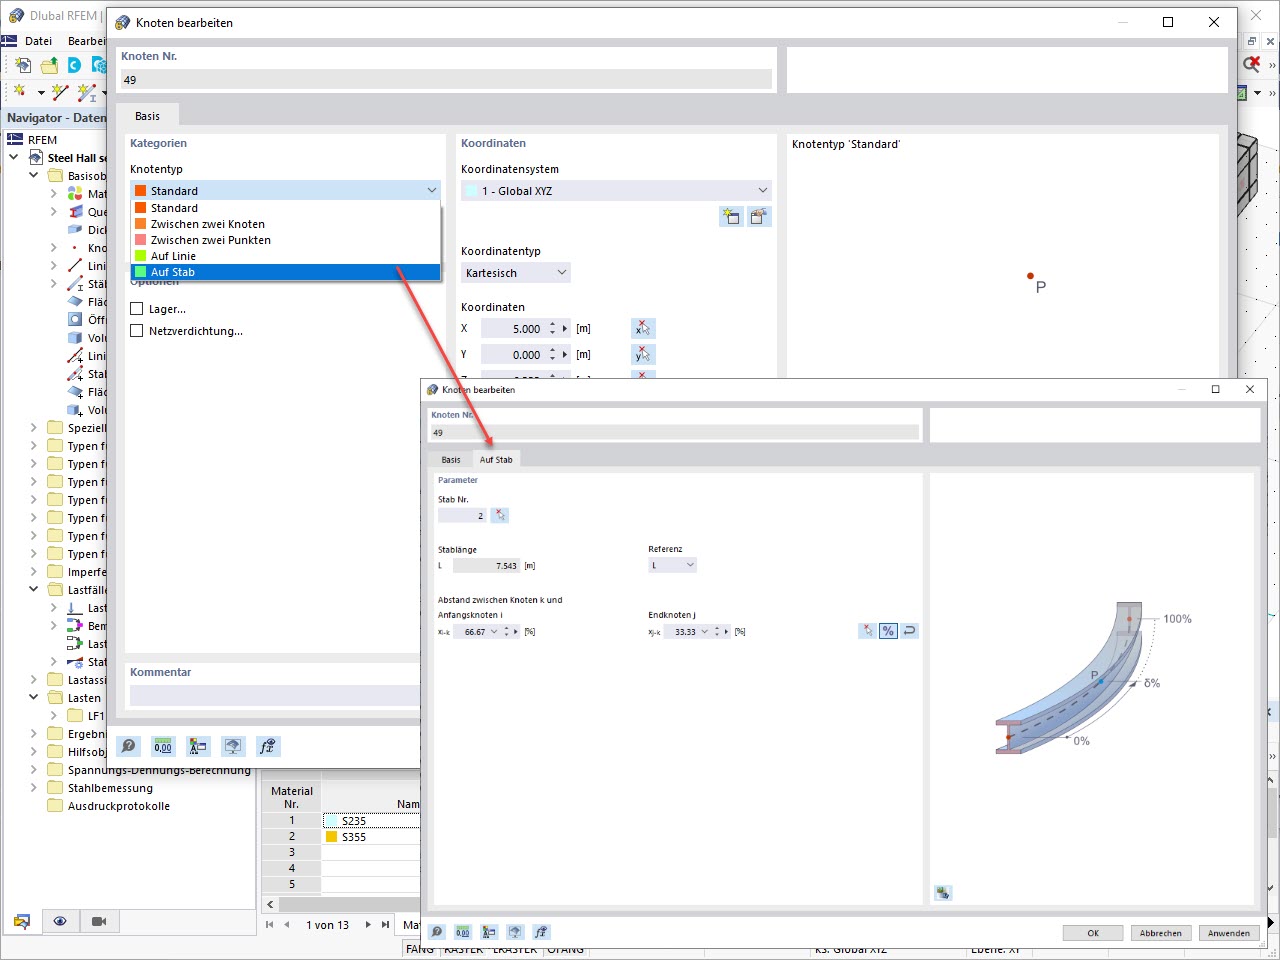The height and width of the screenshot is (960, 1280).
Task: Click the new coordinate system icon
Action: point(730,216)
